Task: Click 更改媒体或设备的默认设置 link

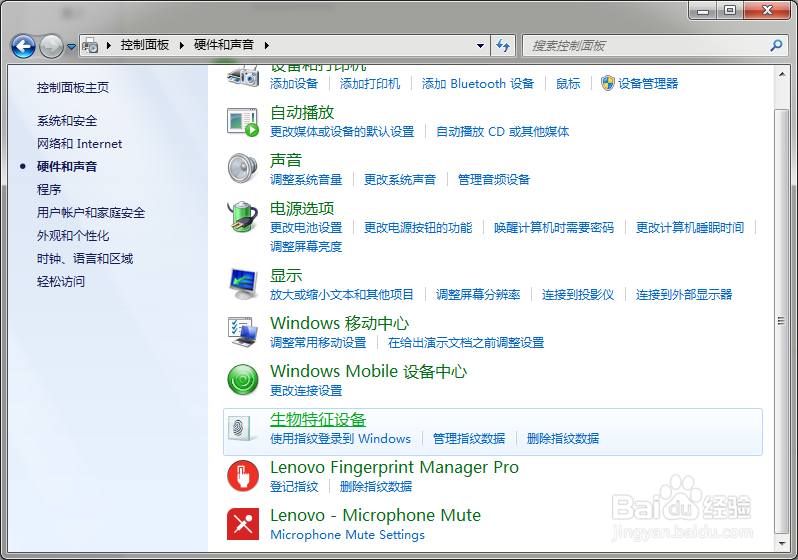Action: [342, 132]
